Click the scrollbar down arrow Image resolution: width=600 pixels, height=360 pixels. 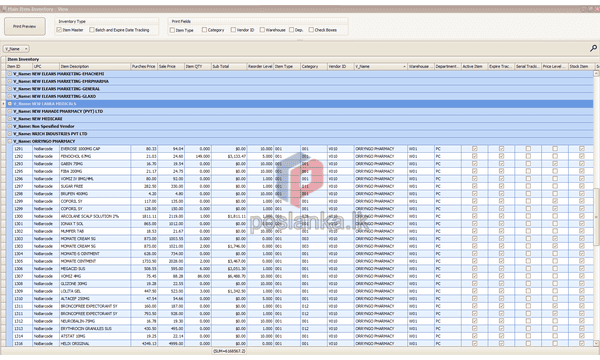pos(596,344)
